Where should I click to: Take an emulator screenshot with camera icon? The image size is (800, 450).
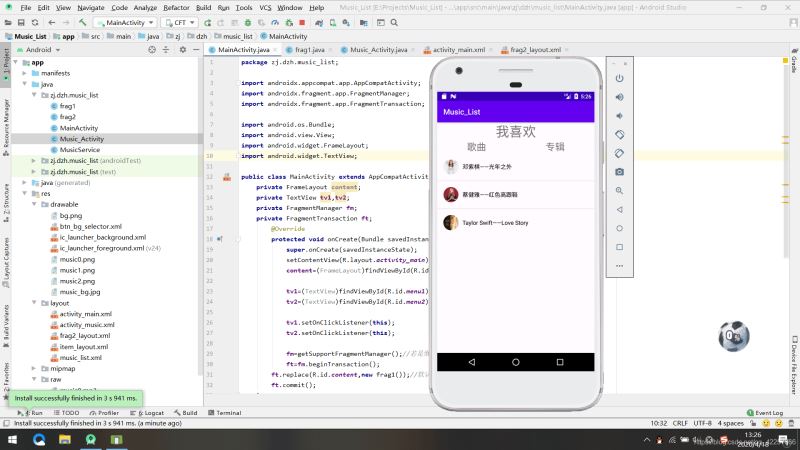[620, 172]
